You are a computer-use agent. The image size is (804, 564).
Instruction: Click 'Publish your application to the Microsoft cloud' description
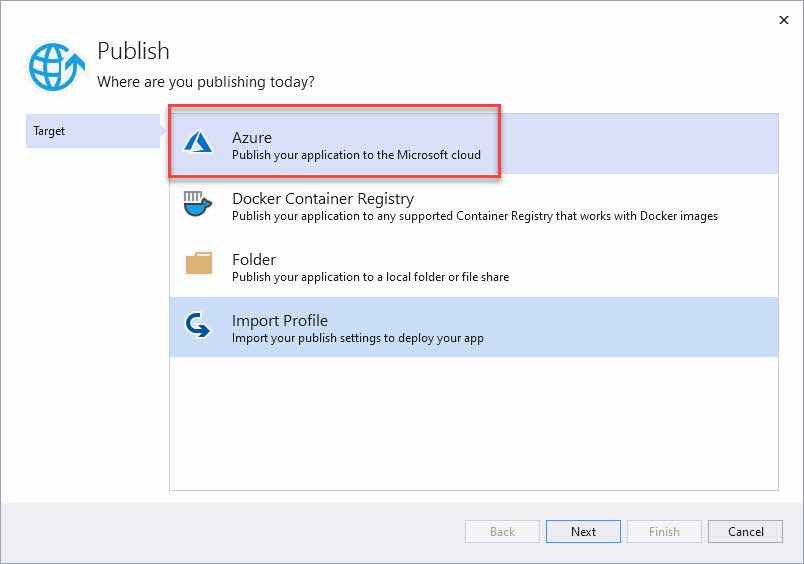click(356, 155)
